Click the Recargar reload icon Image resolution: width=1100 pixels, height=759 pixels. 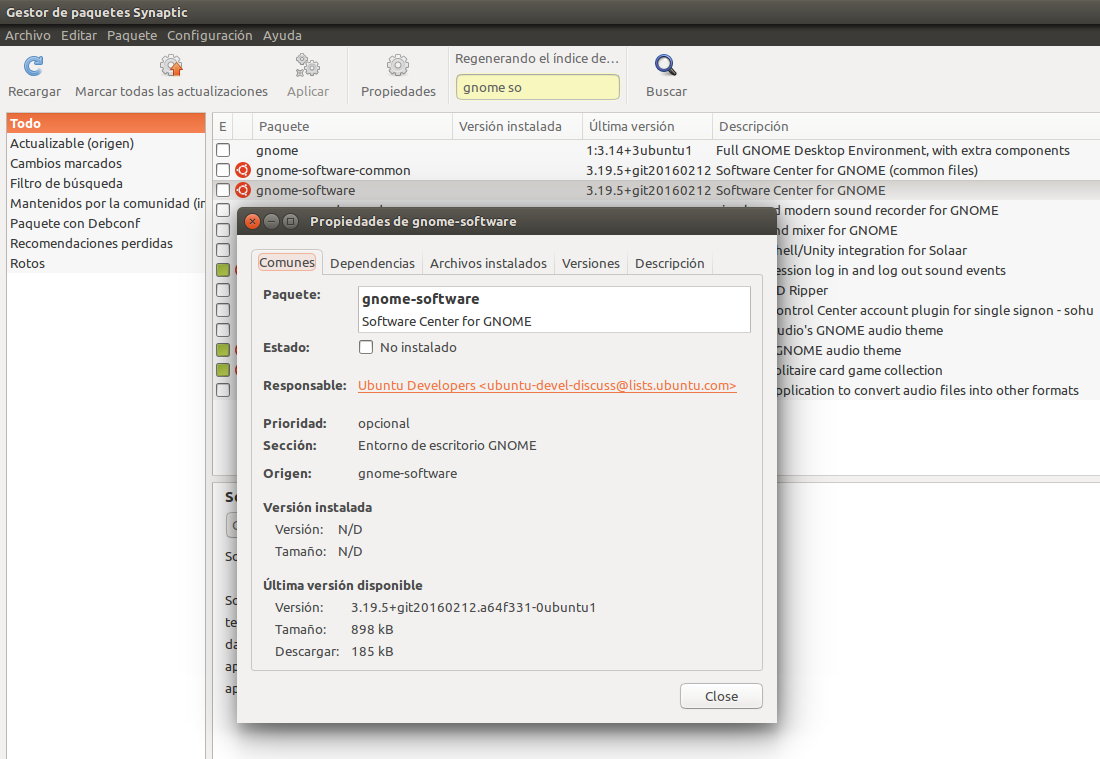point(34,67)
